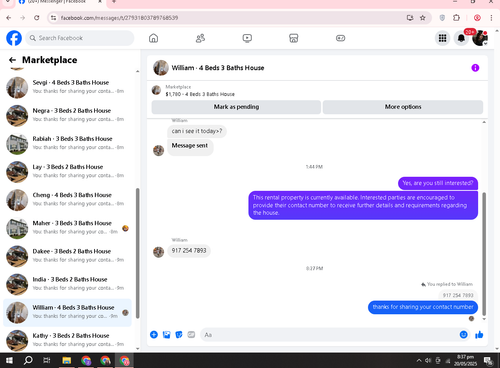Click the Mark as pending button
This screenshot has width=500, height=368.
coord(236,107)
